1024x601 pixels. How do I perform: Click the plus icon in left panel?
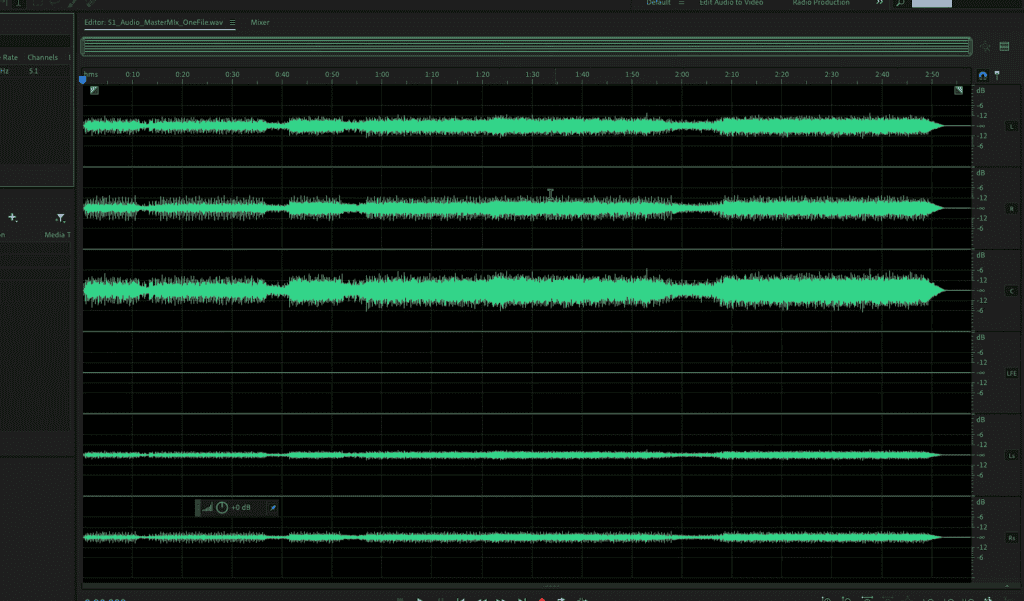pos(12,218)
